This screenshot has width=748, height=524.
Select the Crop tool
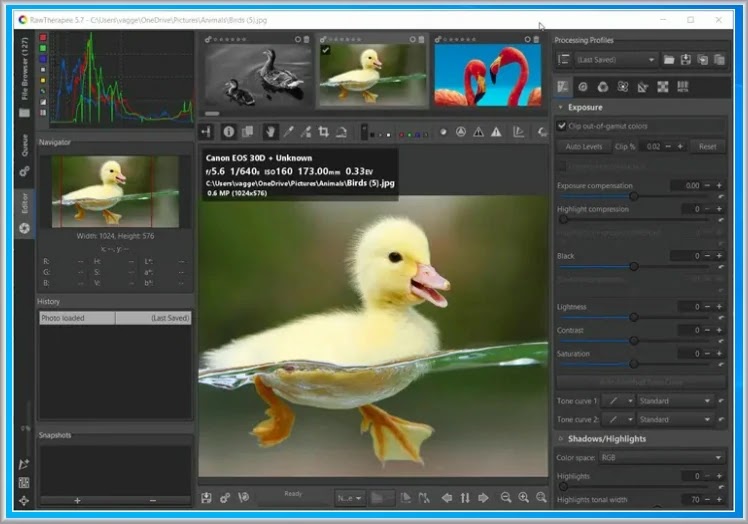pos(324,132)
